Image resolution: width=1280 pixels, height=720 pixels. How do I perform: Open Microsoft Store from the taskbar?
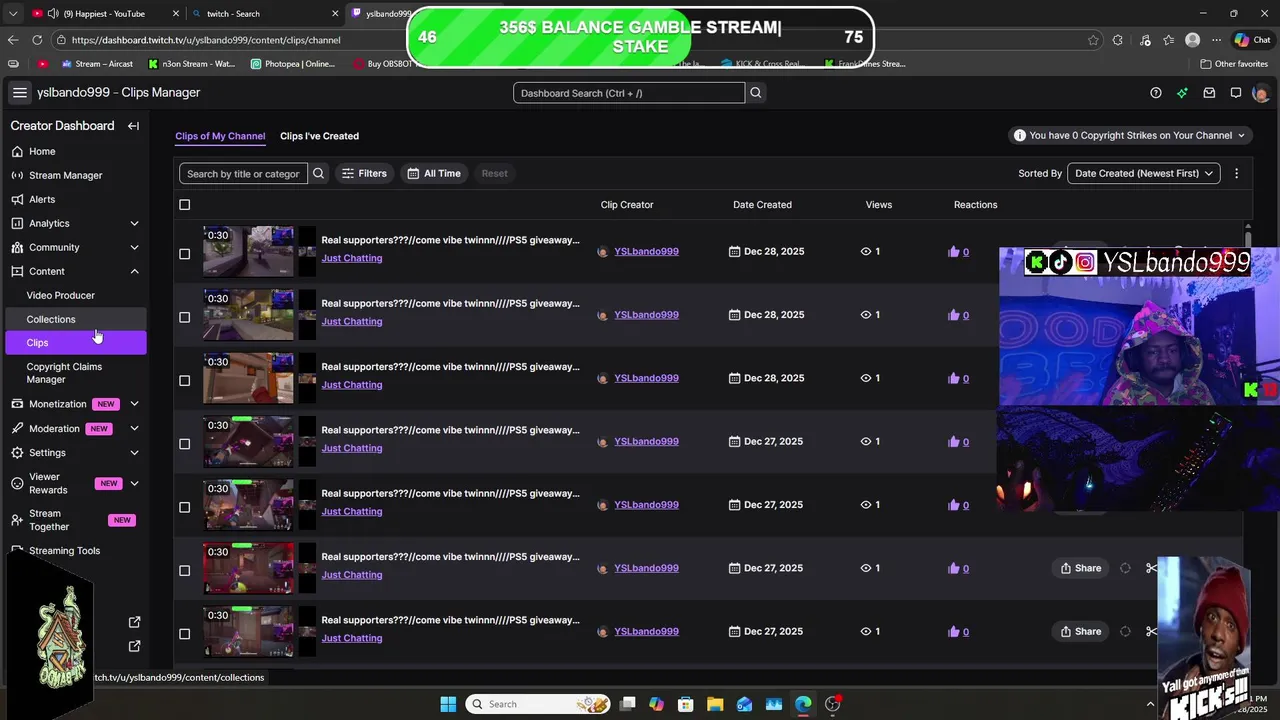(685, 704)
